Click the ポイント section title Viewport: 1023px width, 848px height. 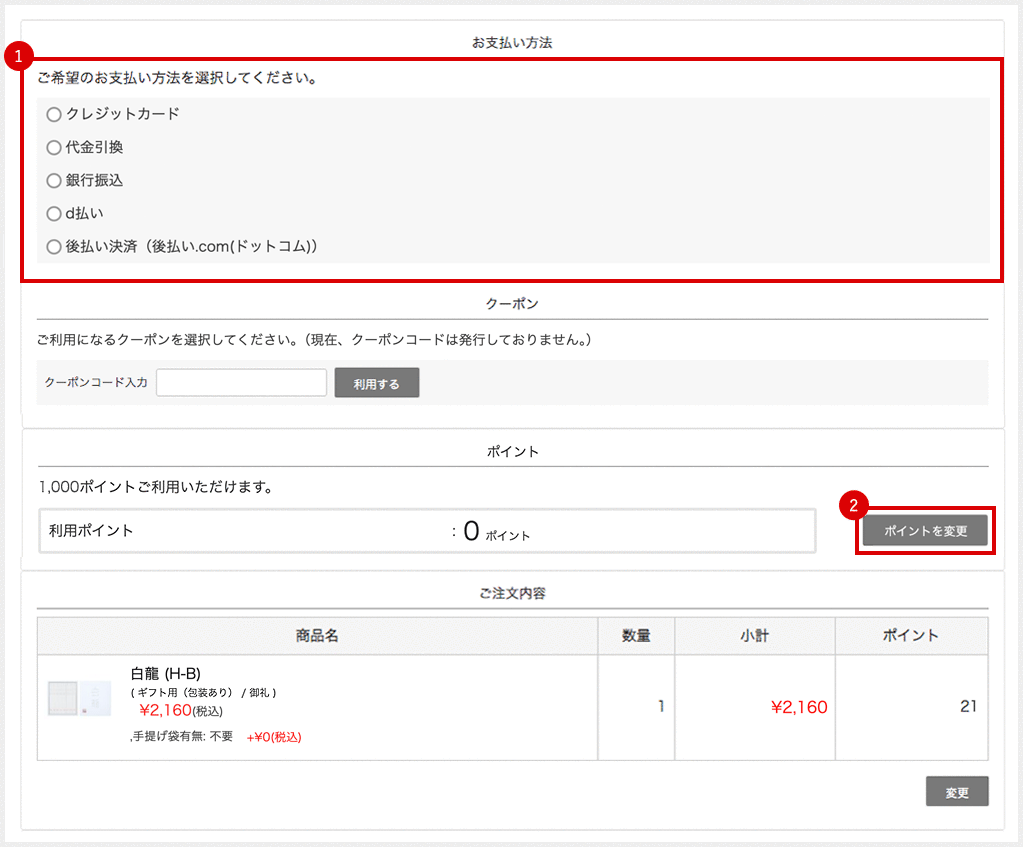click(511, 450)
